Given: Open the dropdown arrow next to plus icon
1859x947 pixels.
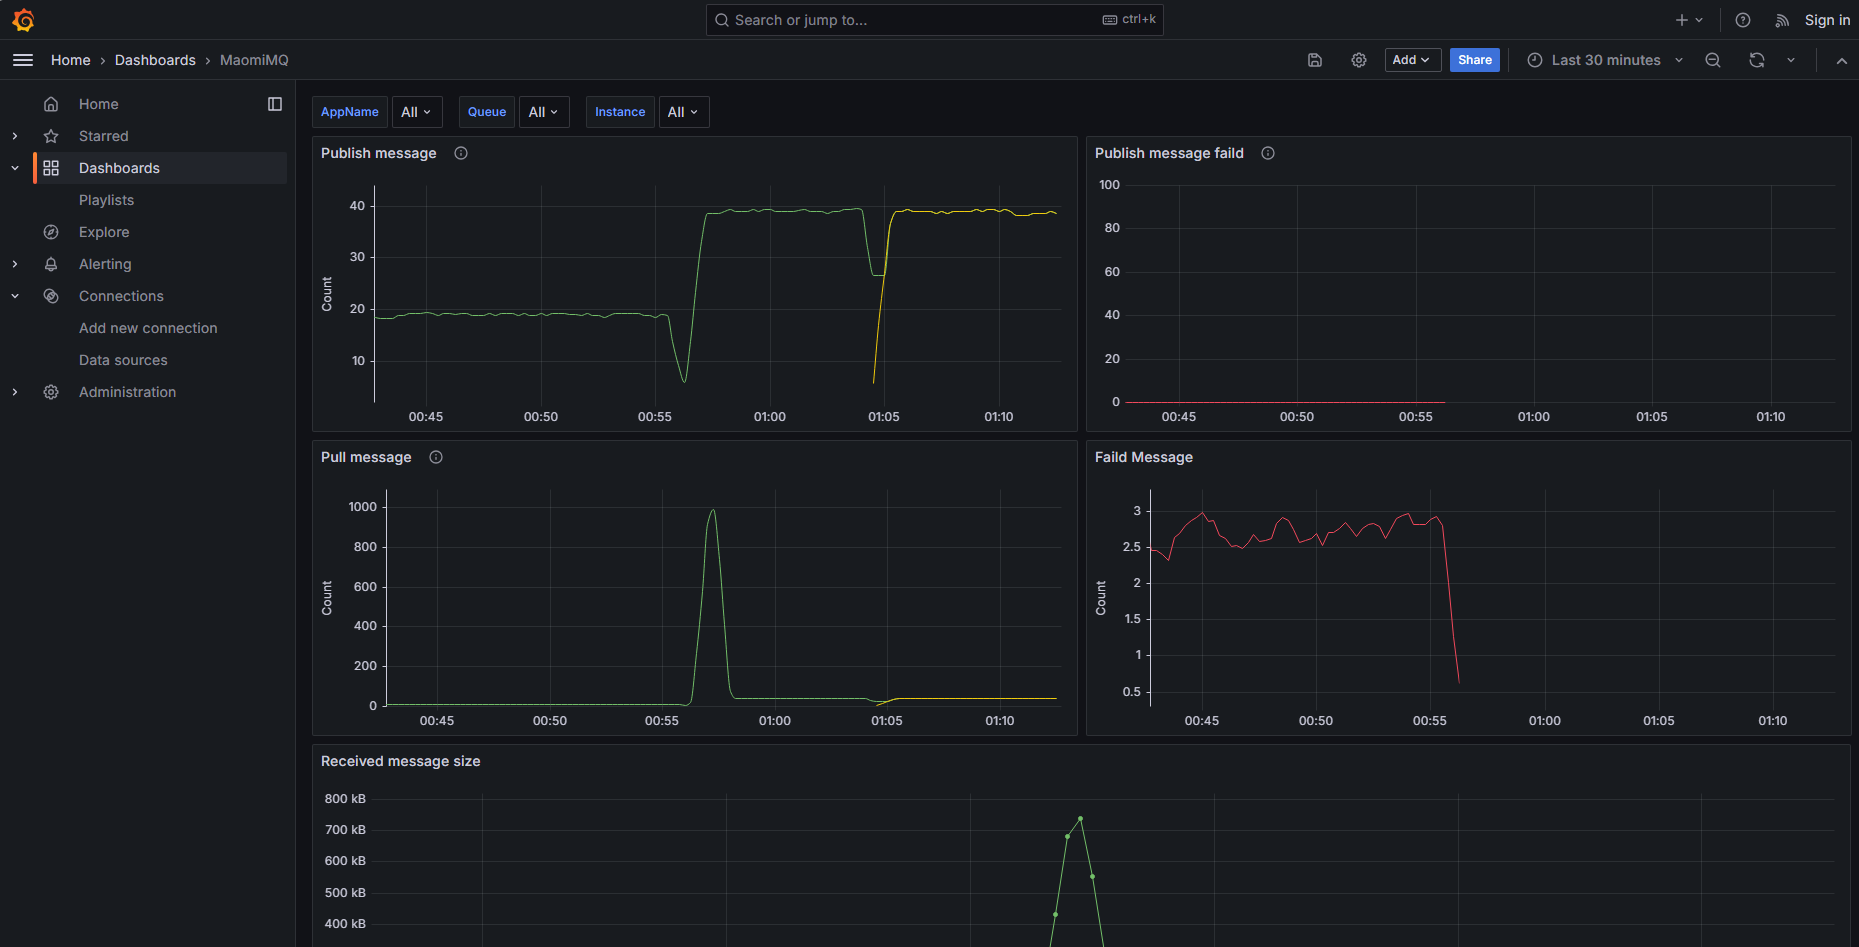Looking at the screenshot, I should pyautogui.click(x=1699, y=20).
